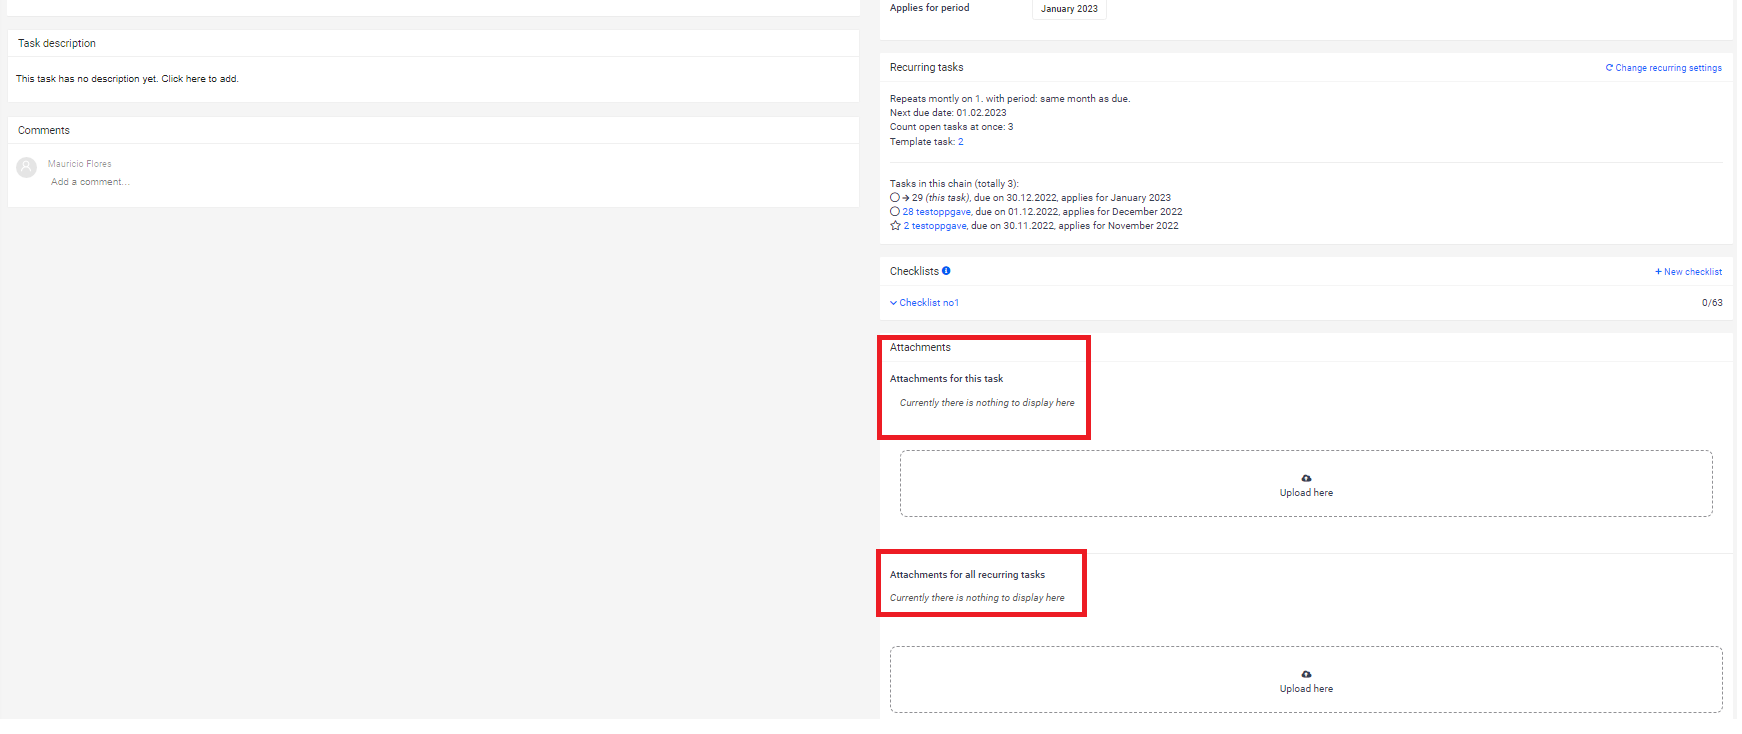
Task: Click the Checklists info icon
Action: pos(946,271)
